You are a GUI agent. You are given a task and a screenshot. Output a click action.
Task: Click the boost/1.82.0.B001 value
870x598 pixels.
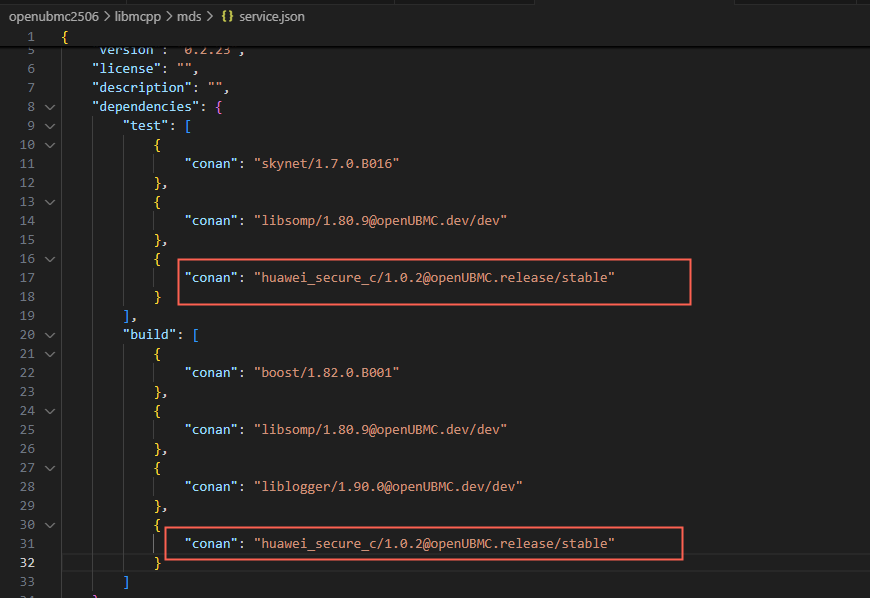[326, 373]
